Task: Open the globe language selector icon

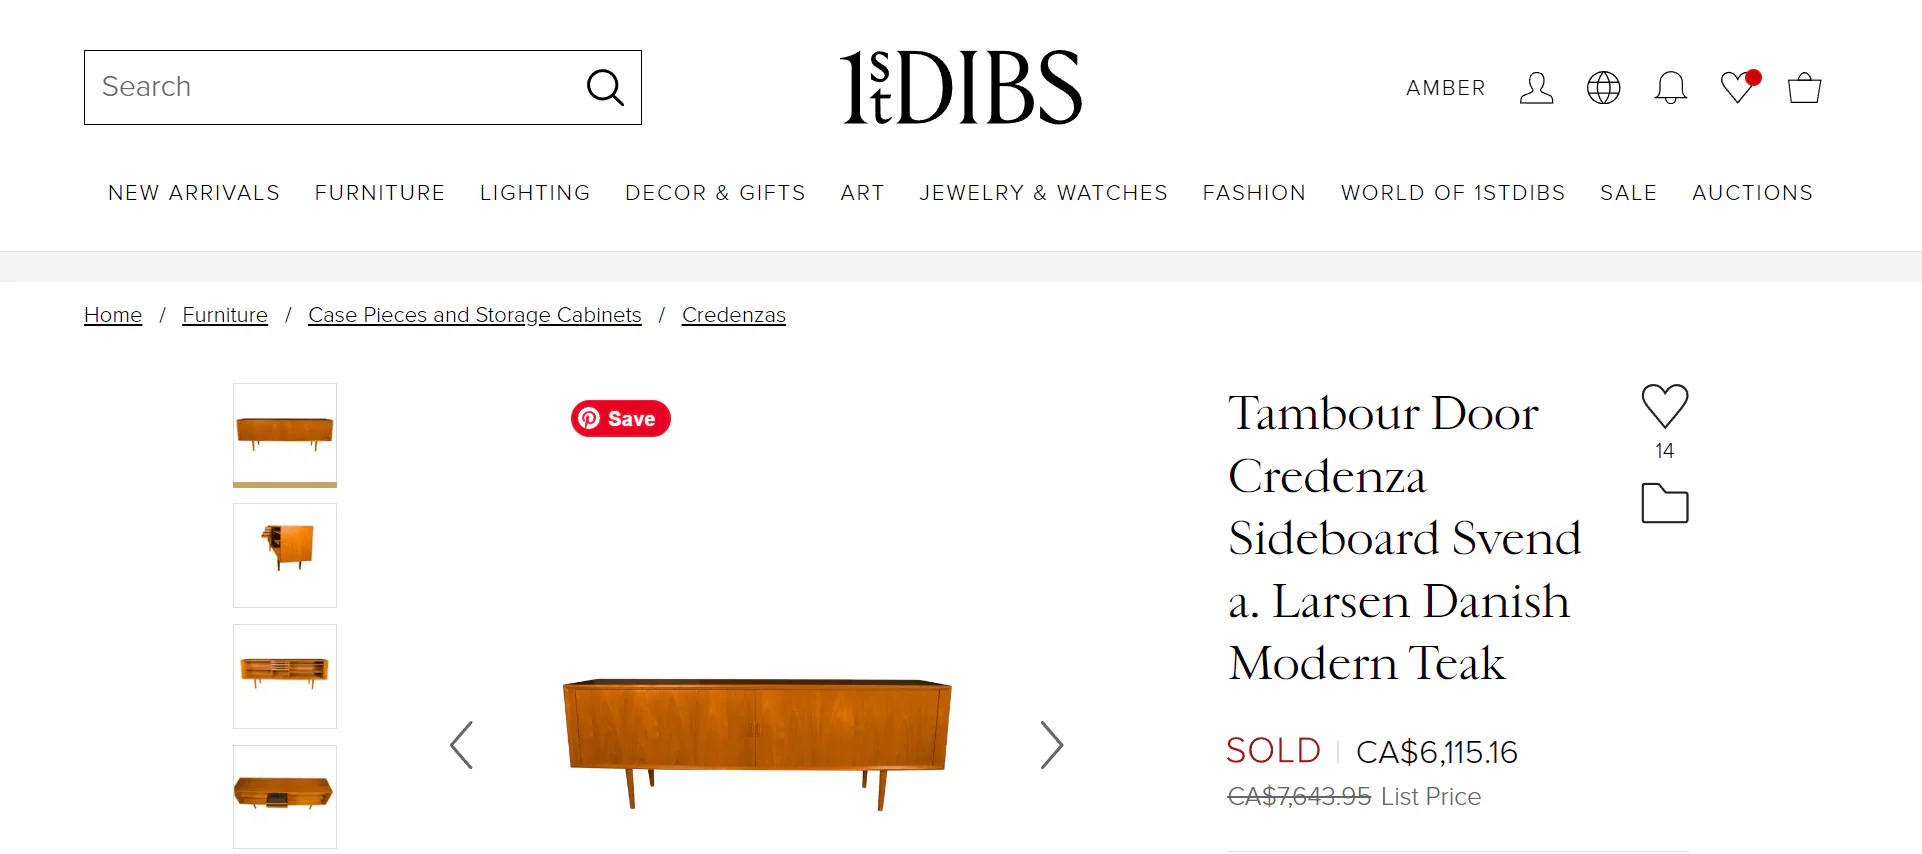Action: 1603,88
